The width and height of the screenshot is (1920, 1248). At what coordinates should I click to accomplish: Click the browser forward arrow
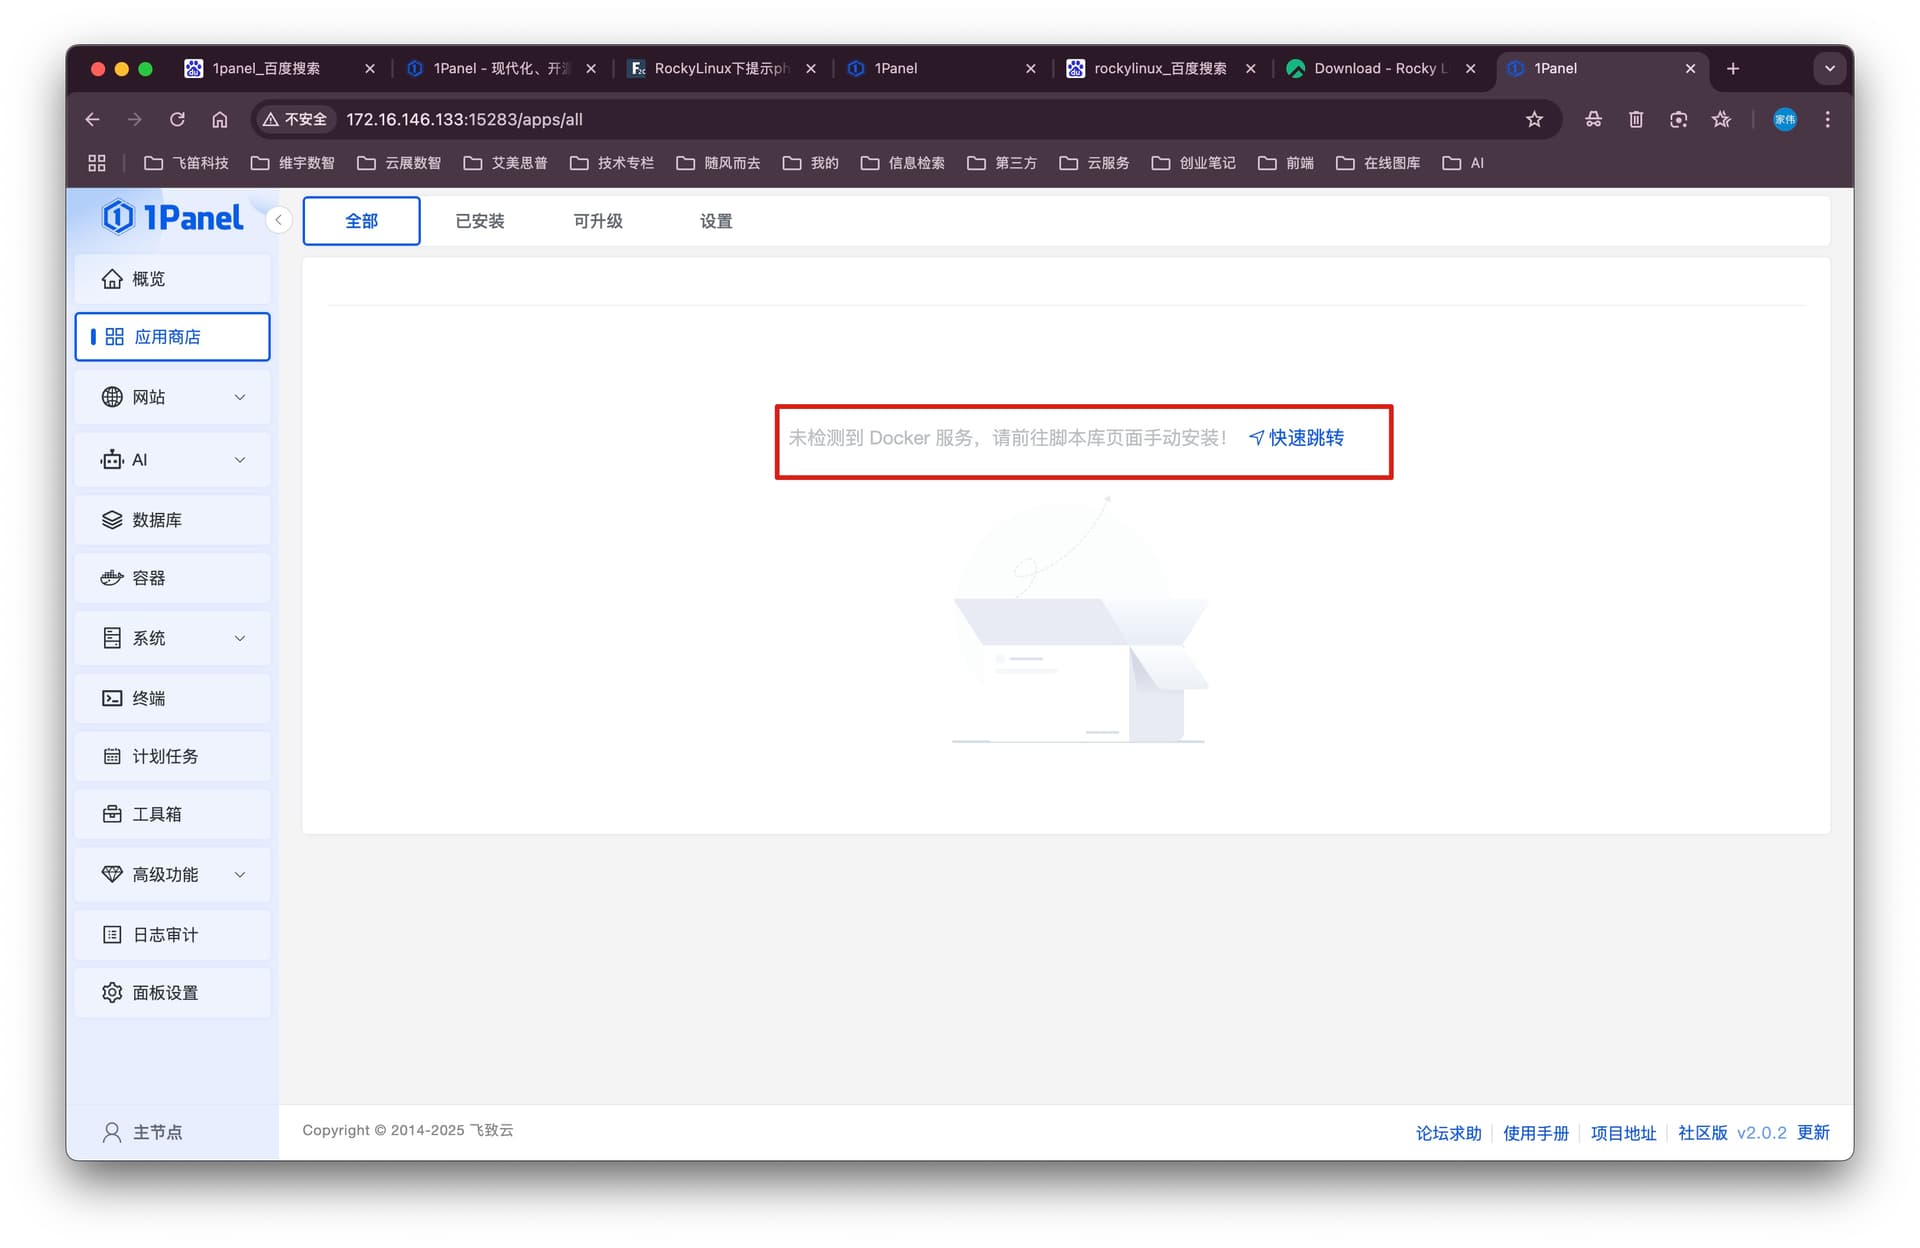pyautogui.click(x=135, y=119)
